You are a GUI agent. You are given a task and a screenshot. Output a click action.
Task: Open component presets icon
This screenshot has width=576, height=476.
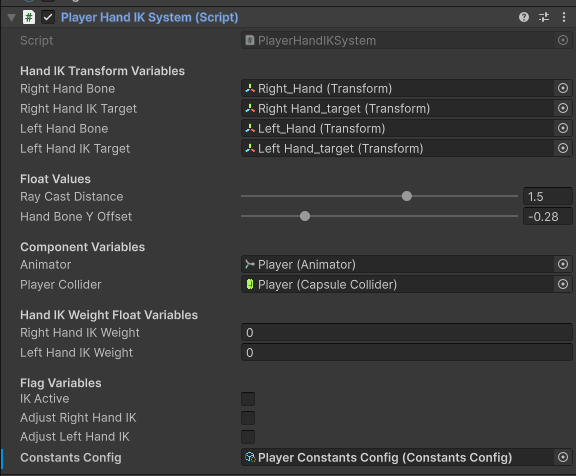pos(544,17)
